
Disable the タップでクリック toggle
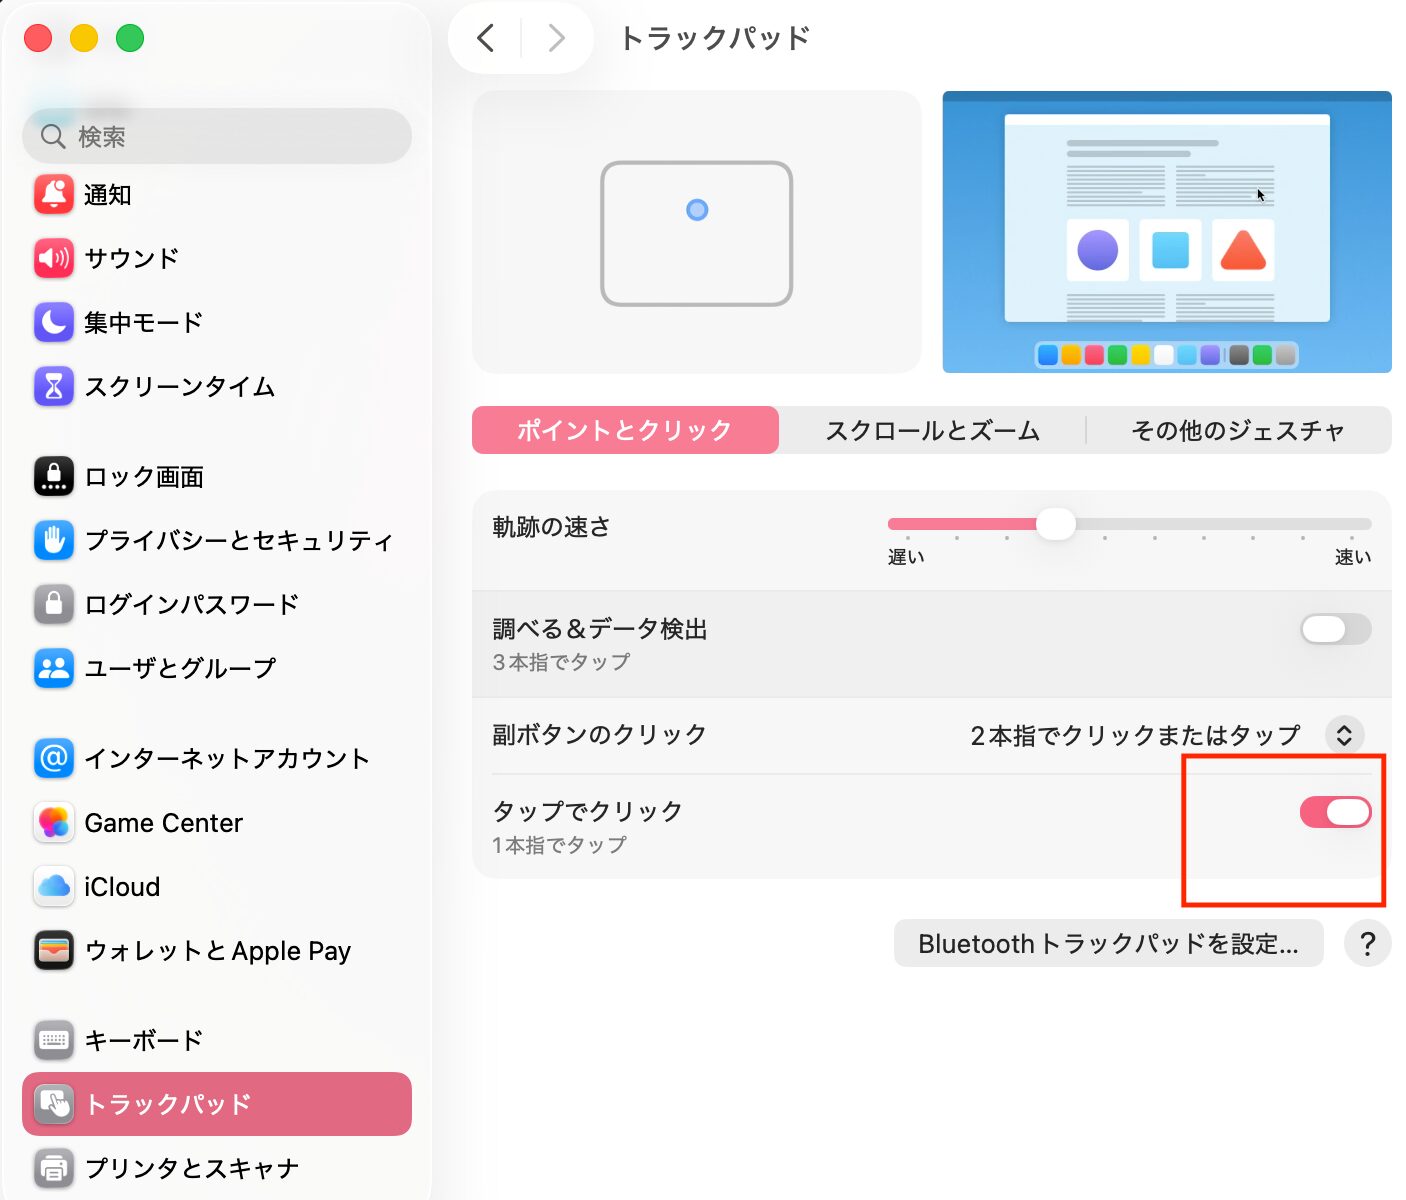1335,812
